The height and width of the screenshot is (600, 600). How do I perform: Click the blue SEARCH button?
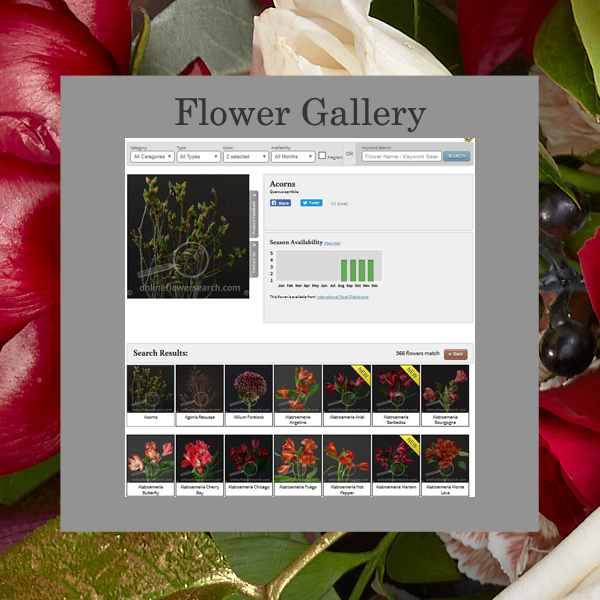[457, 156]
